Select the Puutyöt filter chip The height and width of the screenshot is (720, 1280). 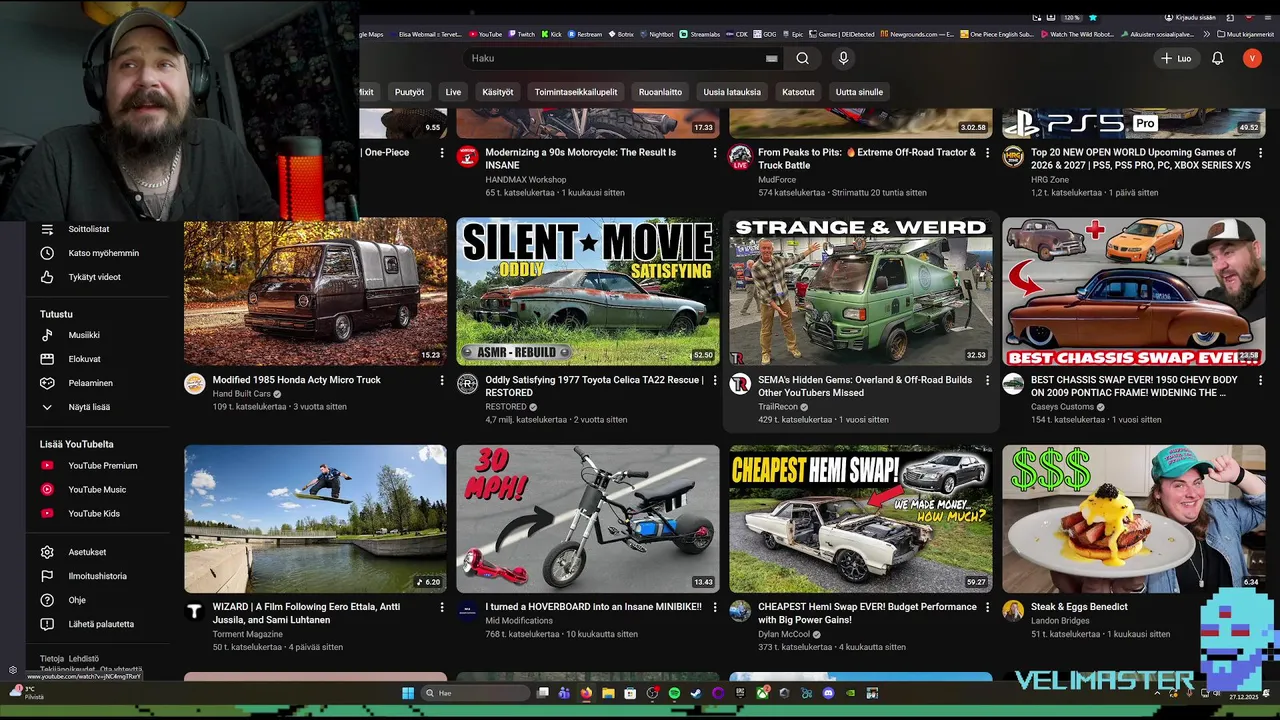(409, 92)
